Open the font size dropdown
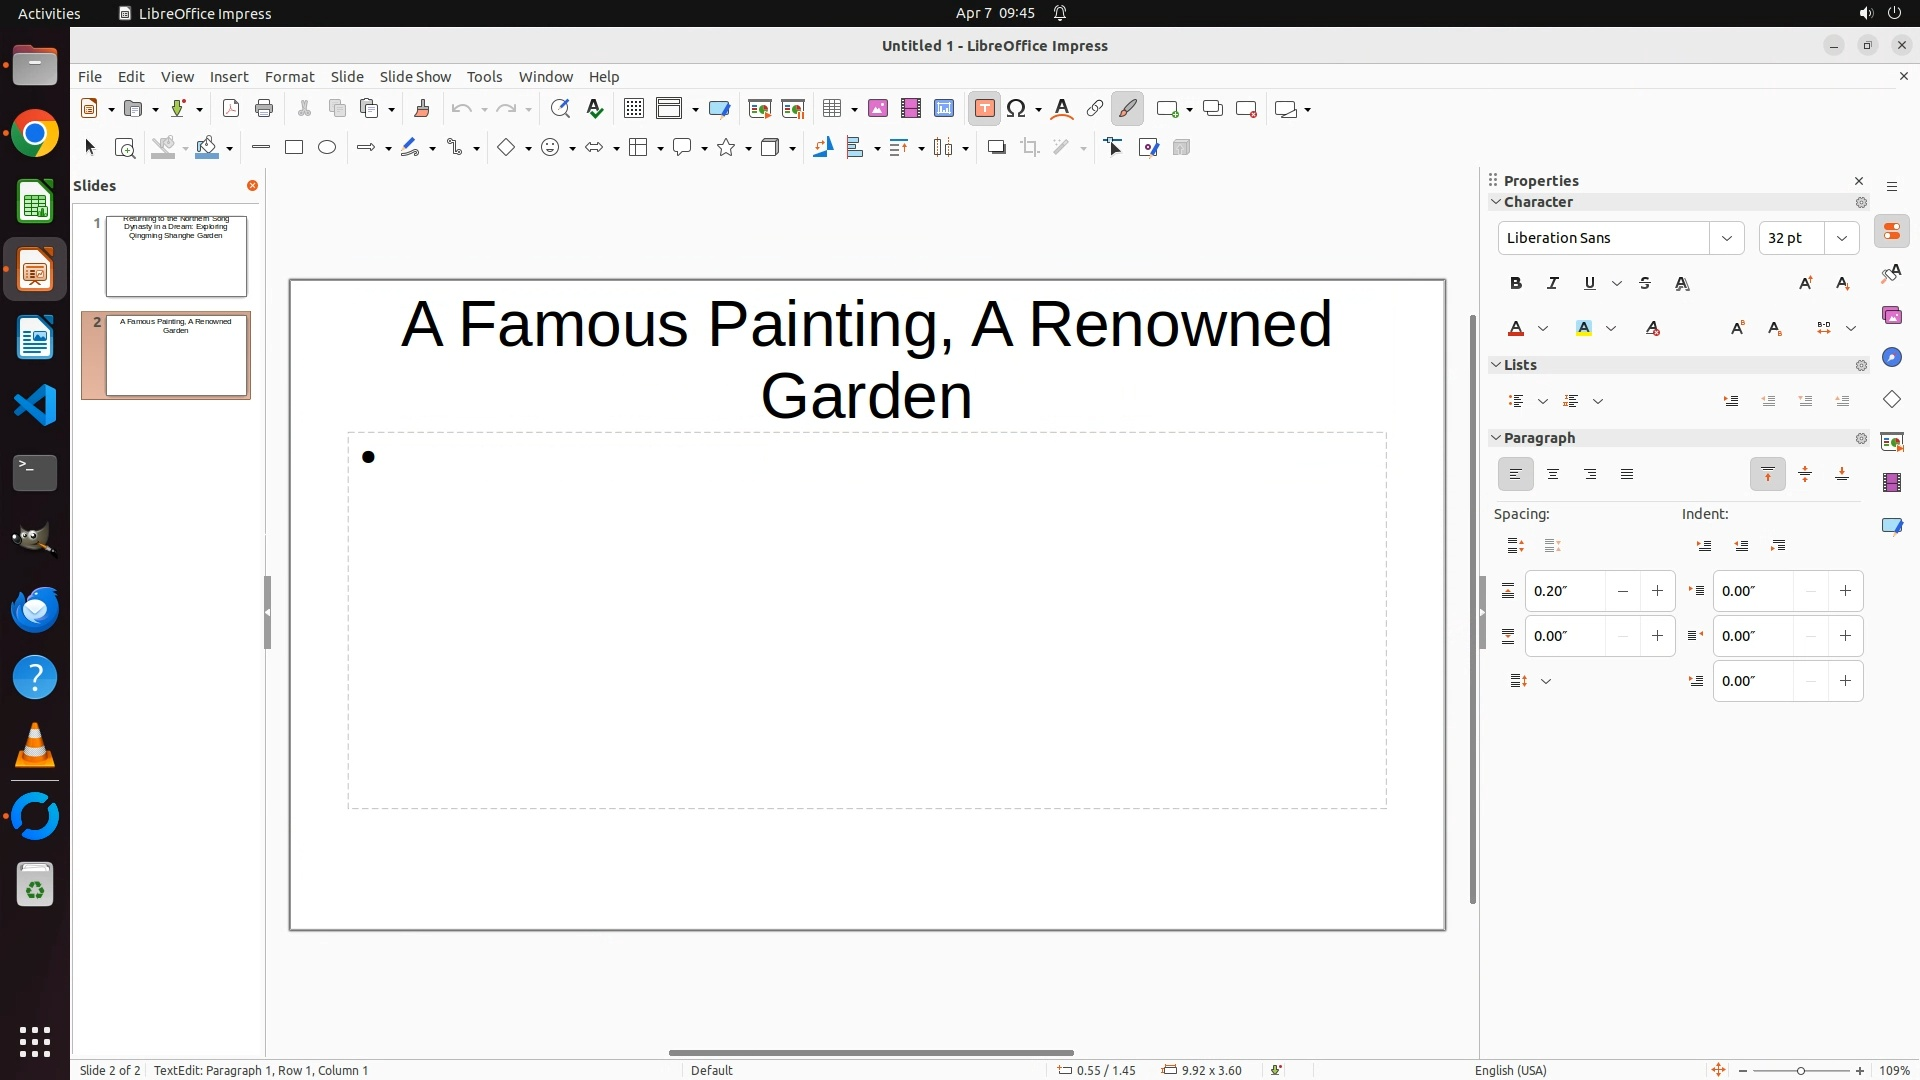1920x1080 pixels. (x=1841, y=238)
